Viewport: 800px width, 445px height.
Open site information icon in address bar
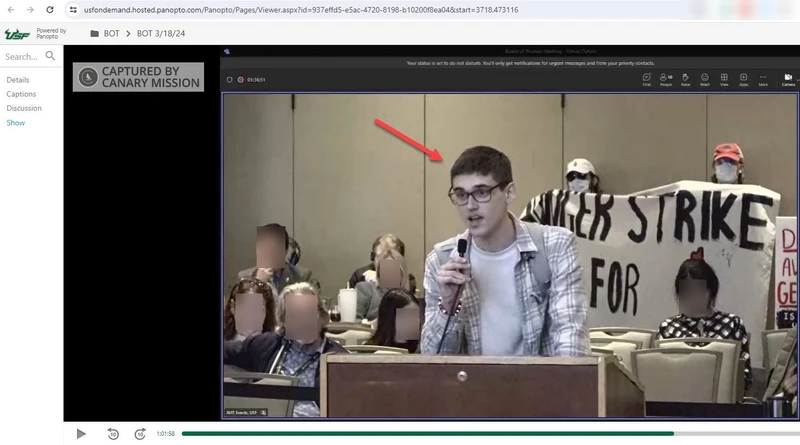(x=73, y=9)
